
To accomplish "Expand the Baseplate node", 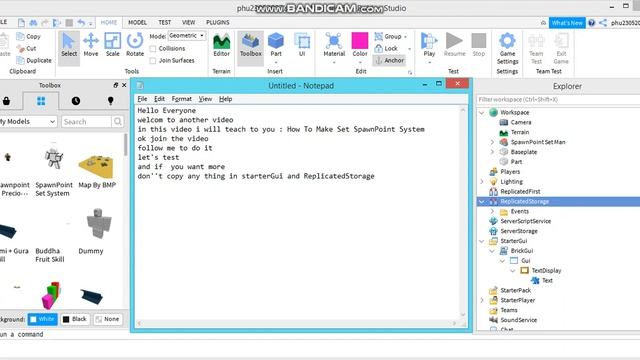I will point(492,152).
